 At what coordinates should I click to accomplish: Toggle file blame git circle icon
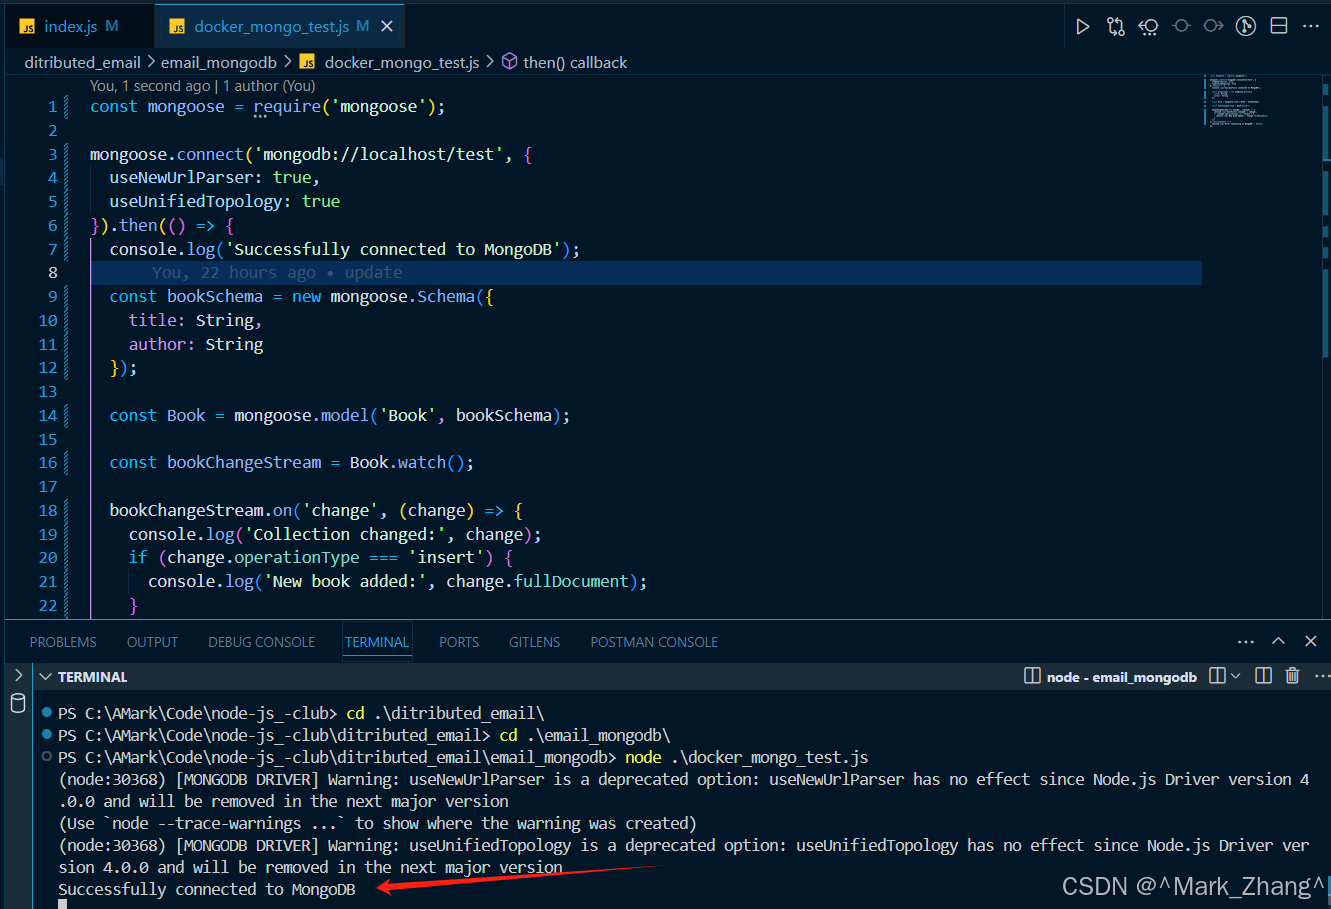[1246, 26]
